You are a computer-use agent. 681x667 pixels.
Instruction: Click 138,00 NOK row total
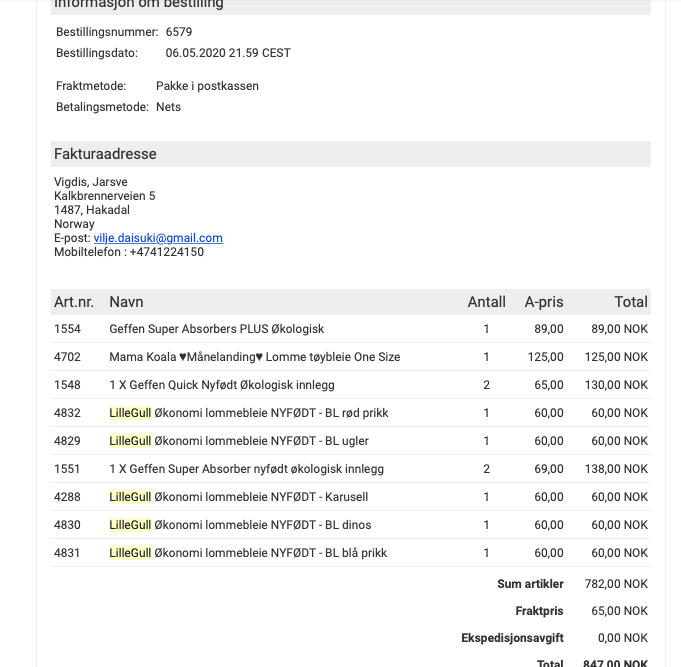616,469
